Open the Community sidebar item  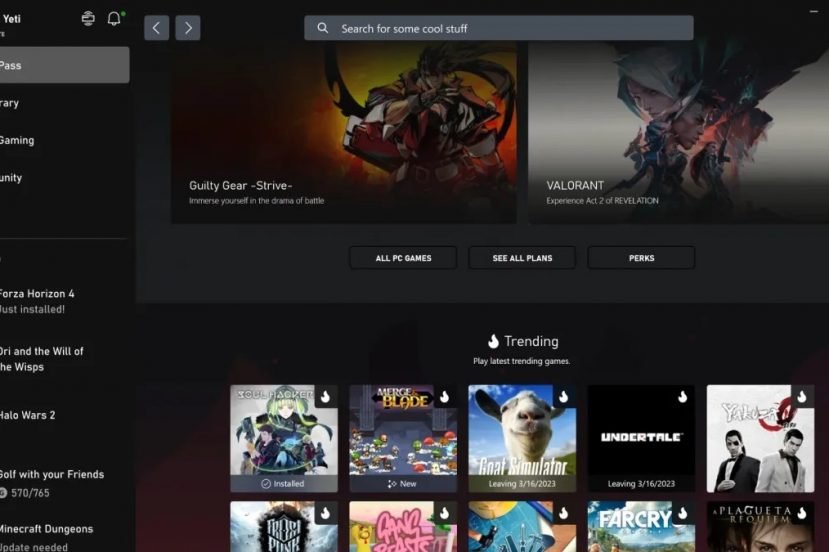64,178
